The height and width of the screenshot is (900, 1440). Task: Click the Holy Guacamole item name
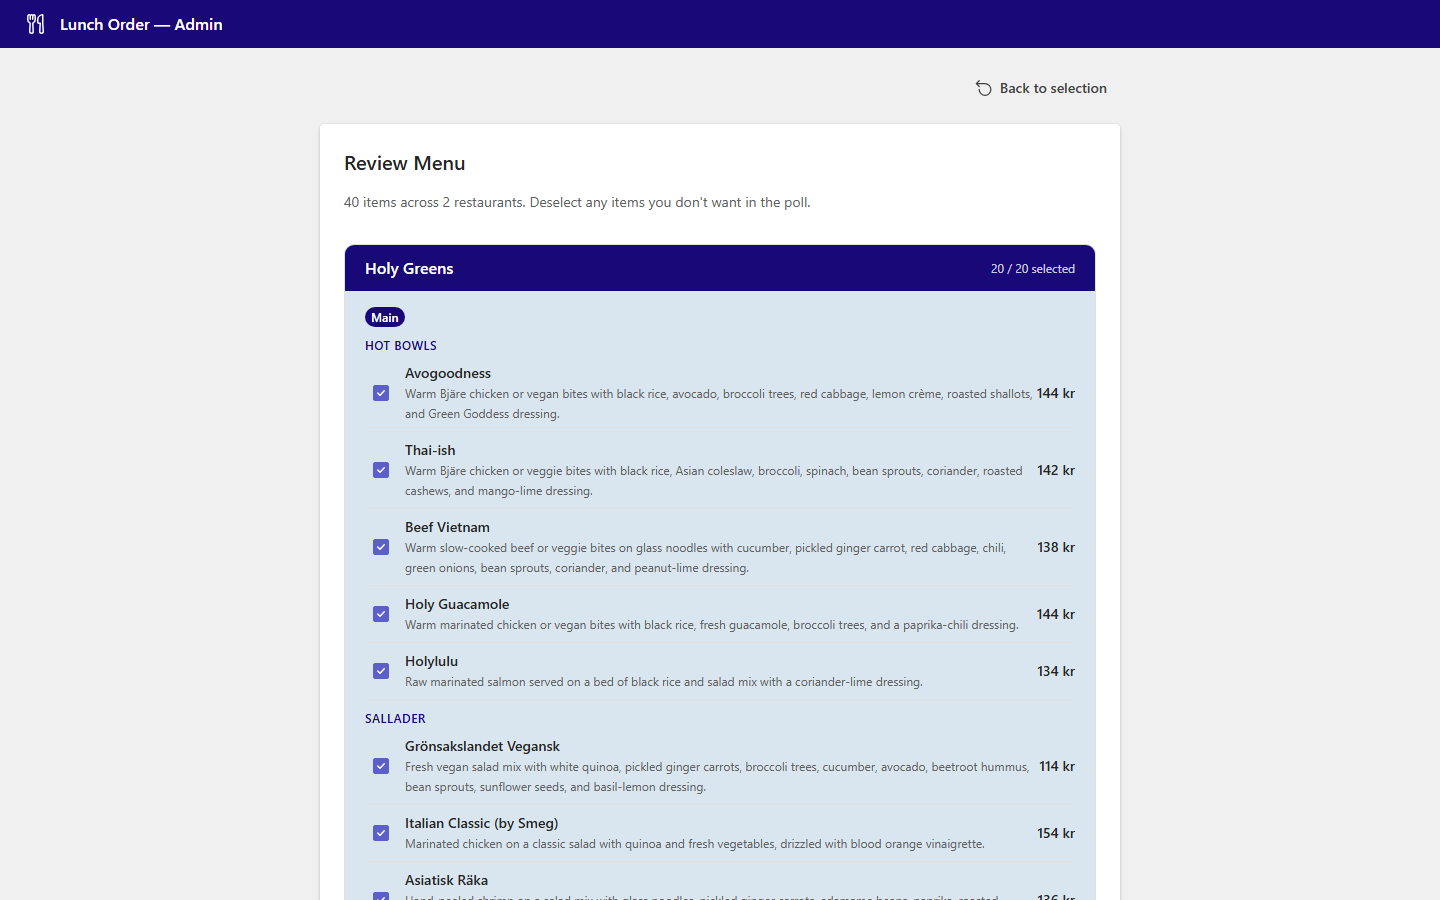(457, 604)
